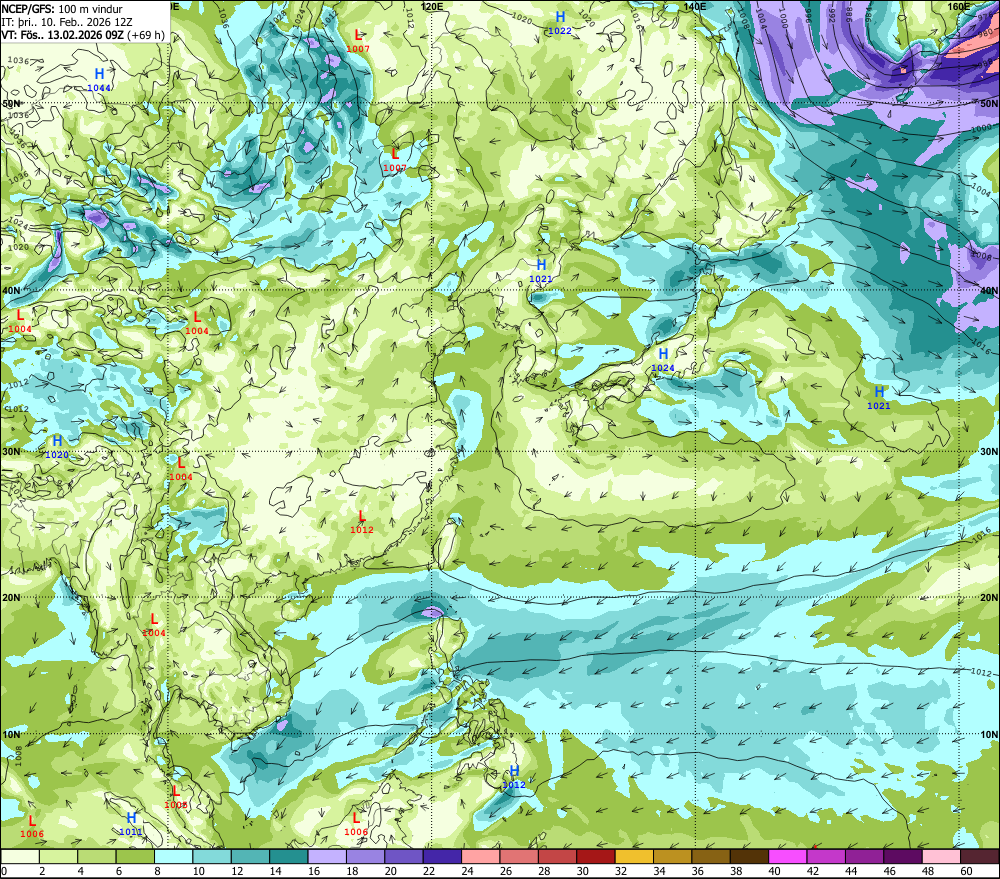The height and width of the screenshot is (879, 1000).
Task: Click the 0–2 pale cream legend swatch
Action: tap(20, 857)
